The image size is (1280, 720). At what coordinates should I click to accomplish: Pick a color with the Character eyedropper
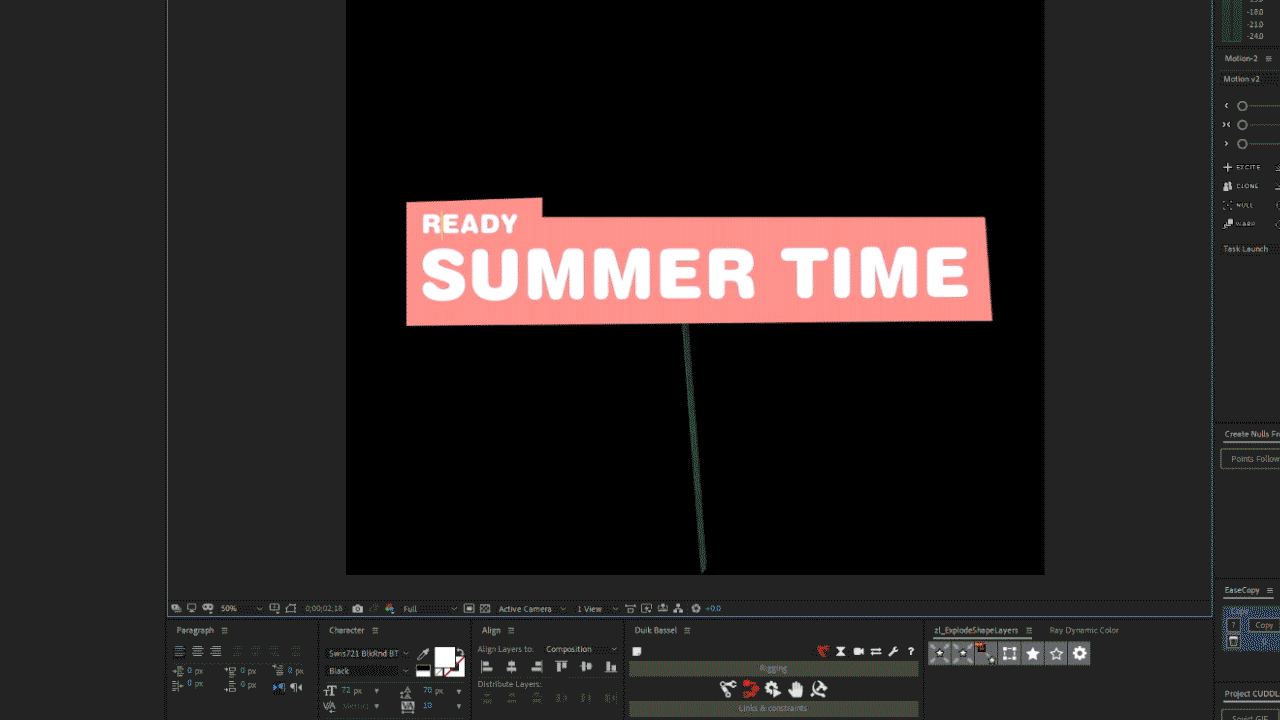click(x=423, y=654)
